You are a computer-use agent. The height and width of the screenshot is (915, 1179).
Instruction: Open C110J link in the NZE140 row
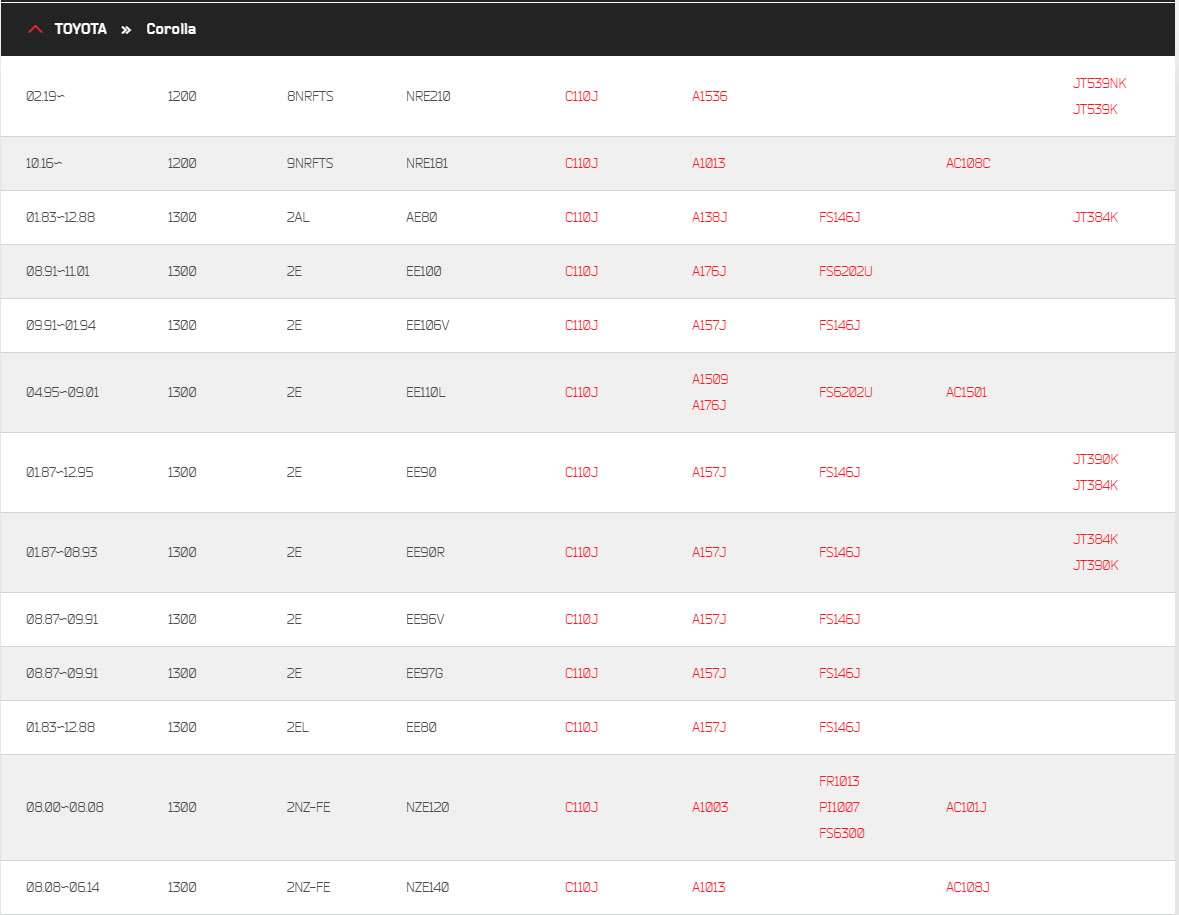click(x=581, y=887)
